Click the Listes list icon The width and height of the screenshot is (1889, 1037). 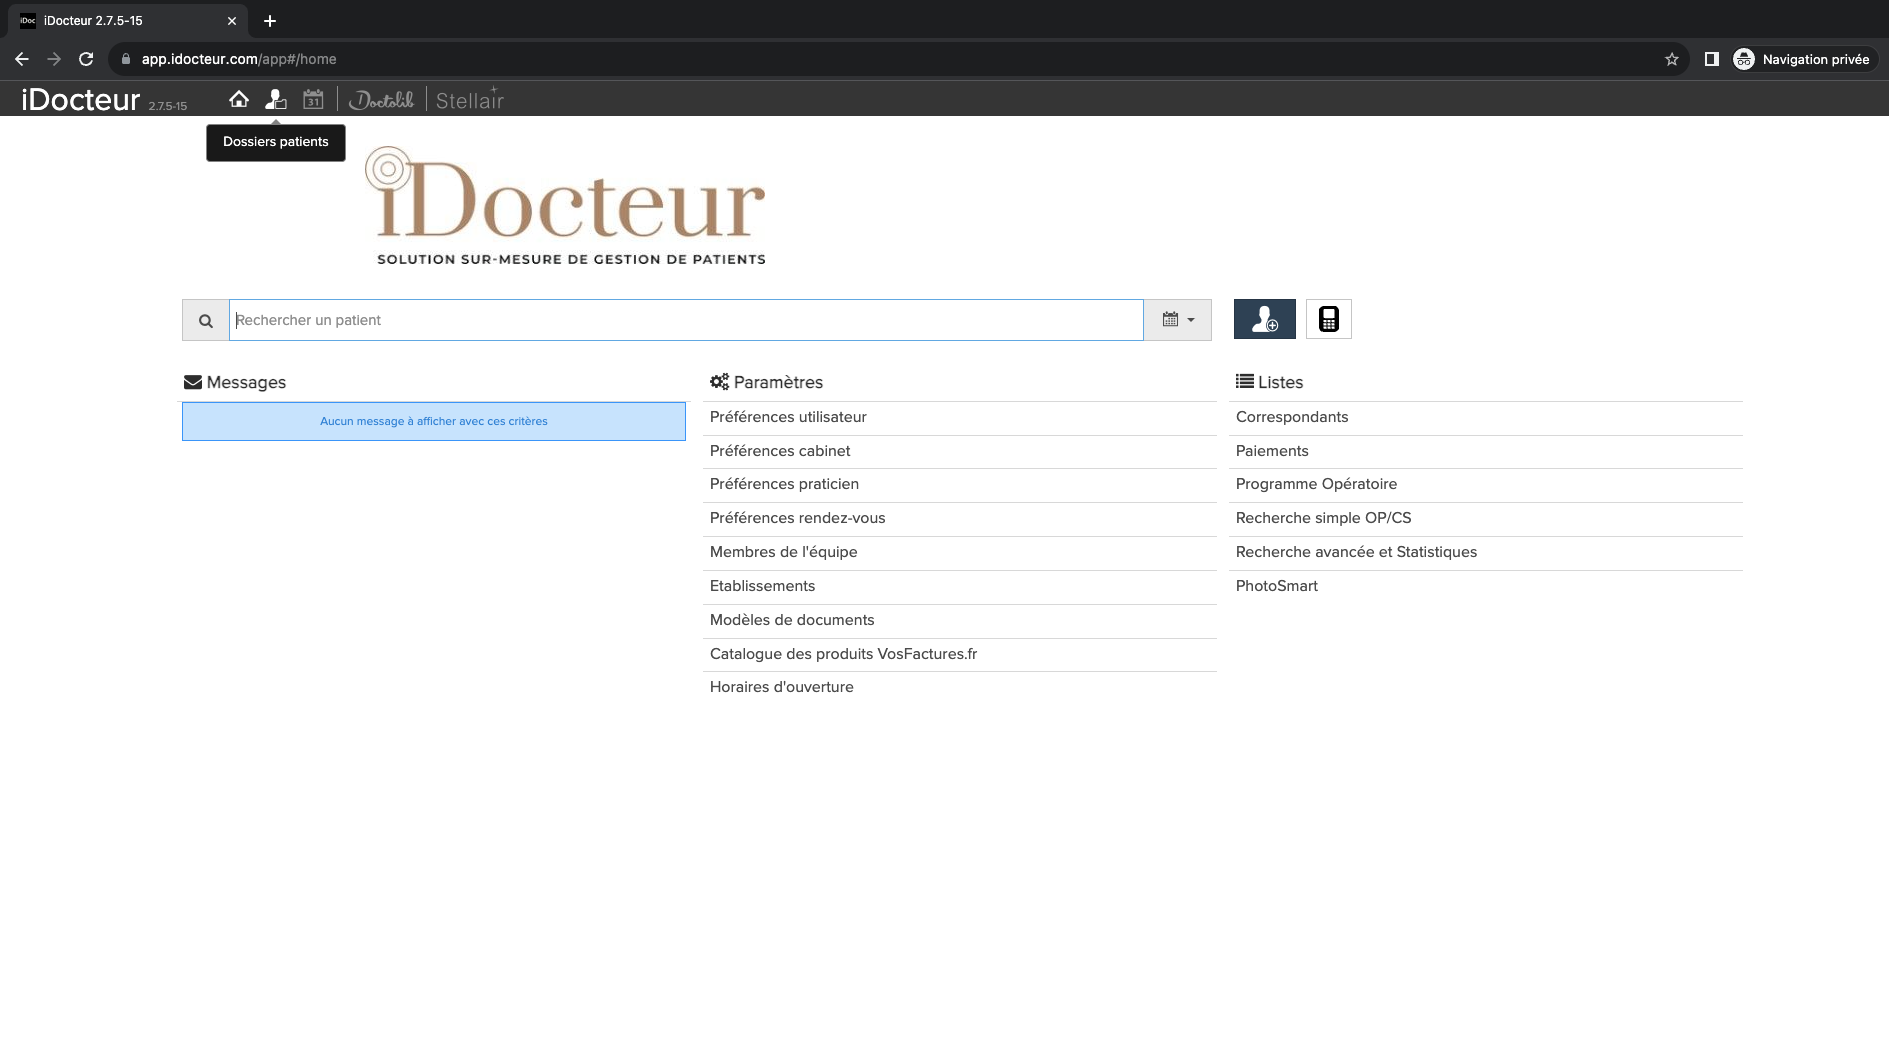(x=1245, y=381)
